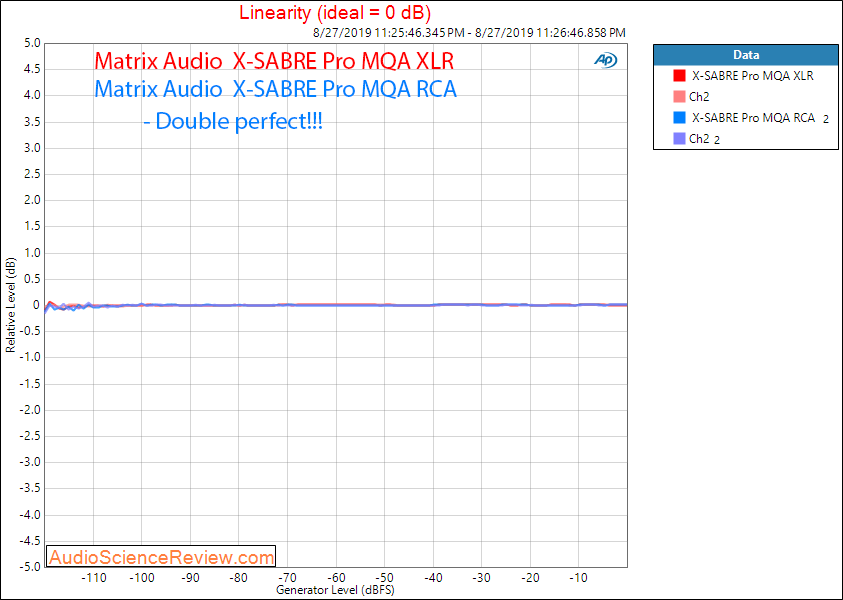Screen dimensions: 843x600
Task: Click the 0 tick on the vertical axis
Action: coord(37,305)
